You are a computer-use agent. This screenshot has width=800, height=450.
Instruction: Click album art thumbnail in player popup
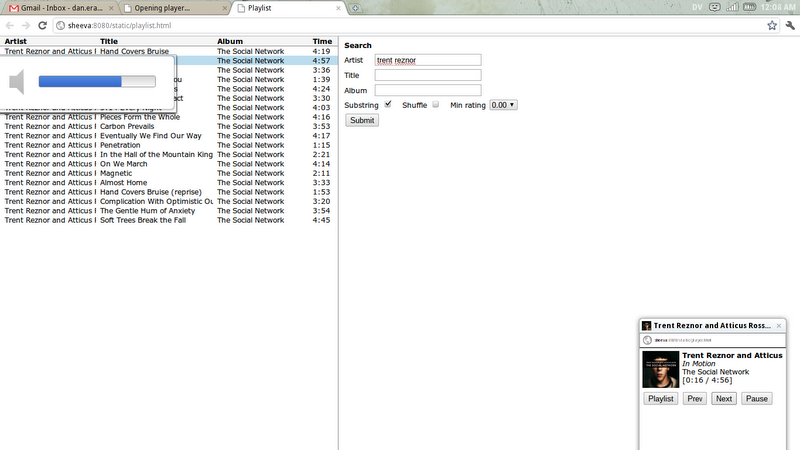660,369
